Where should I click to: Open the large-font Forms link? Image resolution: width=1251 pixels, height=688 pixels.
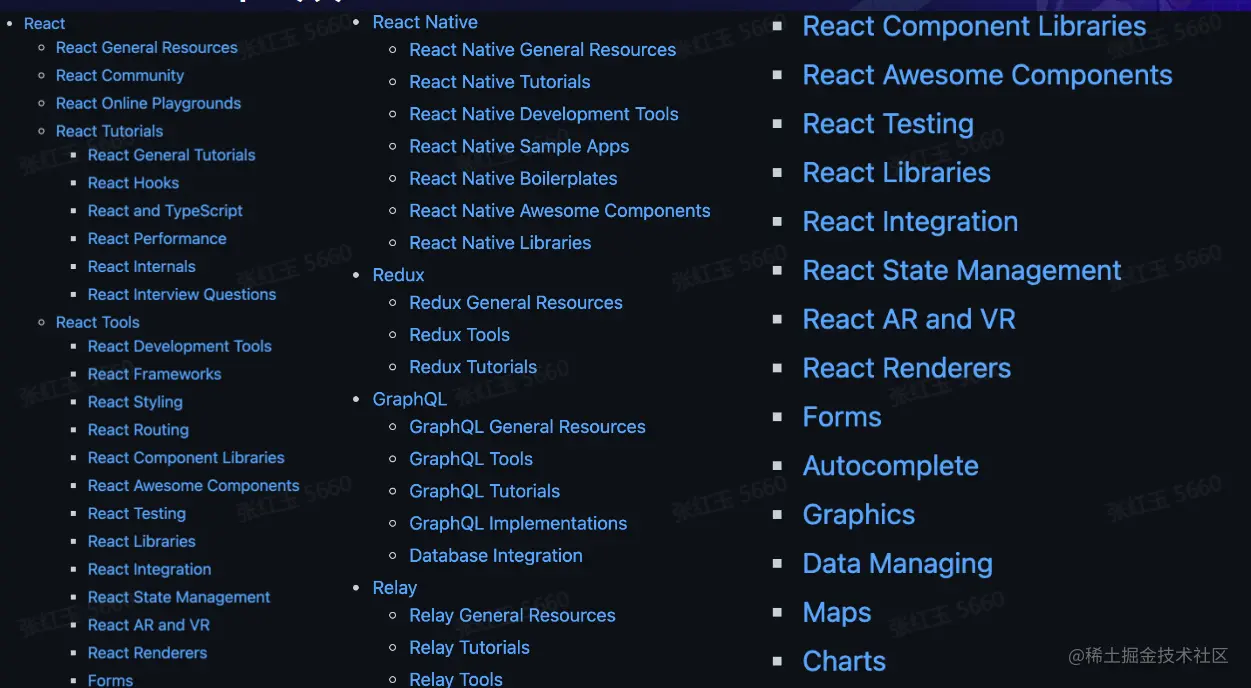click(x=842, y=418)
